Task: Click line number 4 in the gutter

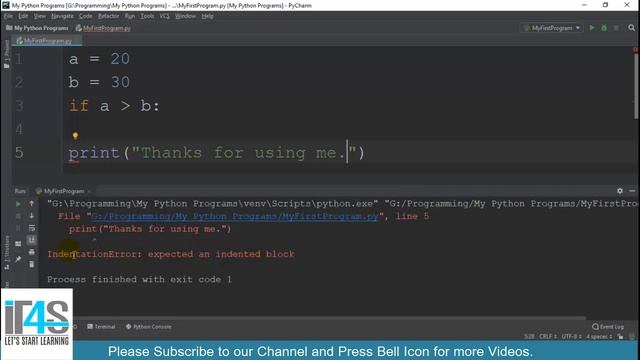Action: click(19, 130)
